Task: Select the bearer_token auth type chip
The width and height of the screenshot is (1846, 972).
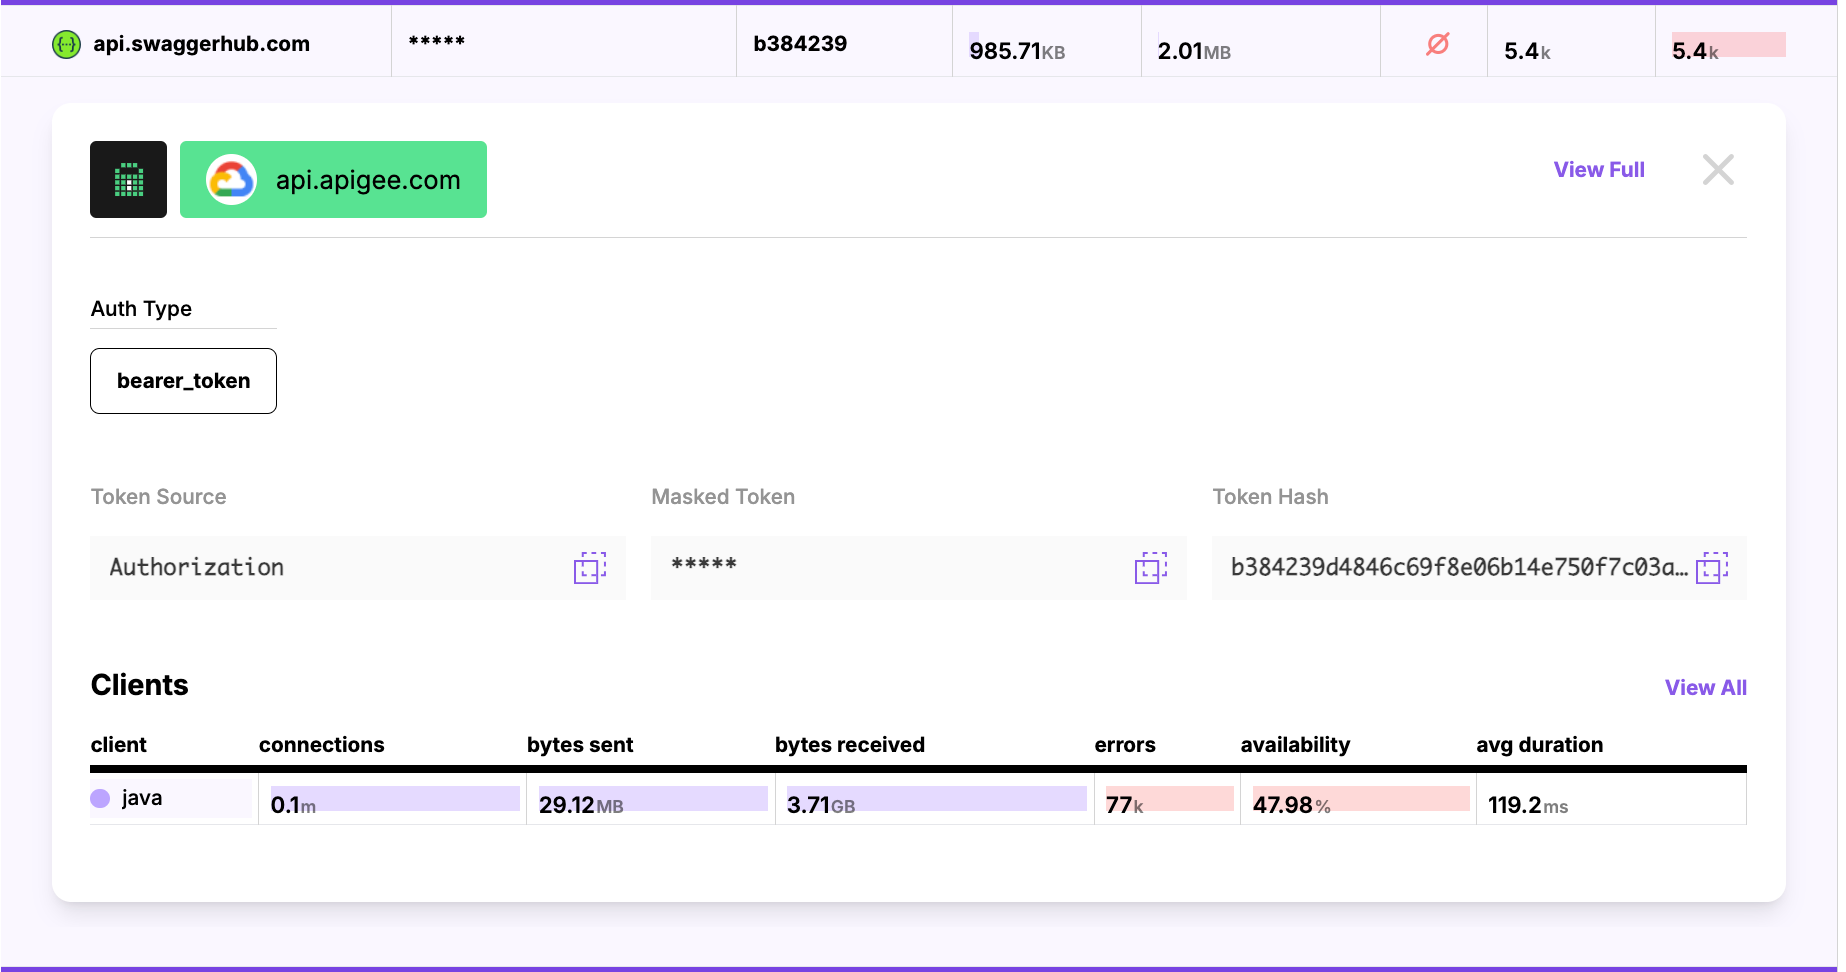Action: point(183,380)
